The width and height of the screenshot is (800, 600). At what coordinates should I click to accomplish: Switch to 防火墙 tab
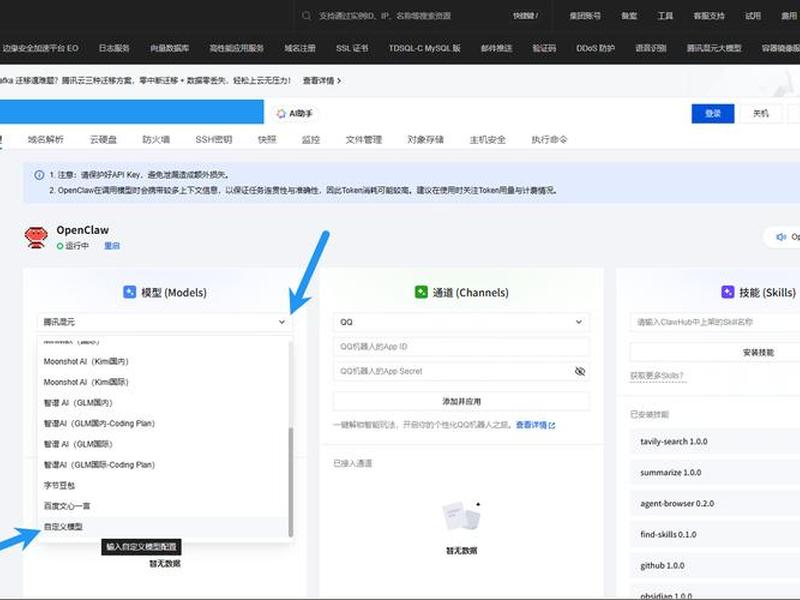click(156, 139)
